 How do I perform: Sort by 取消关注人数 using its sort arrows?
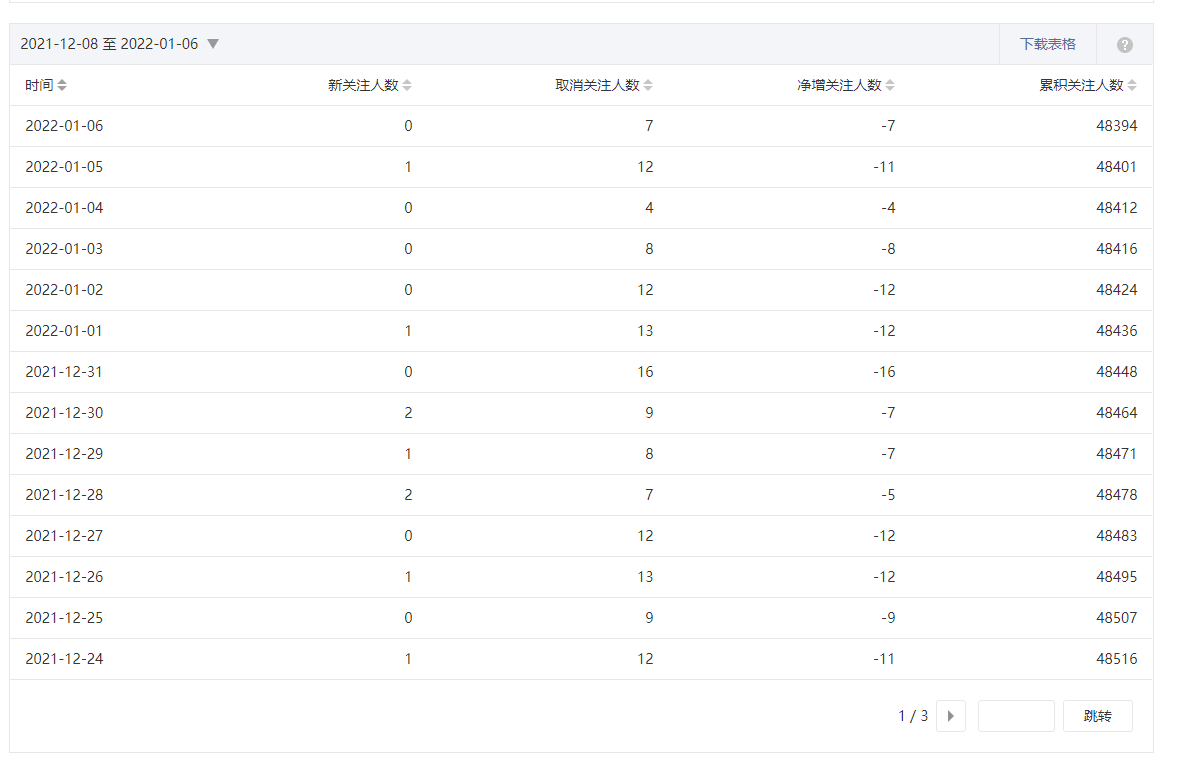(648, 86)
